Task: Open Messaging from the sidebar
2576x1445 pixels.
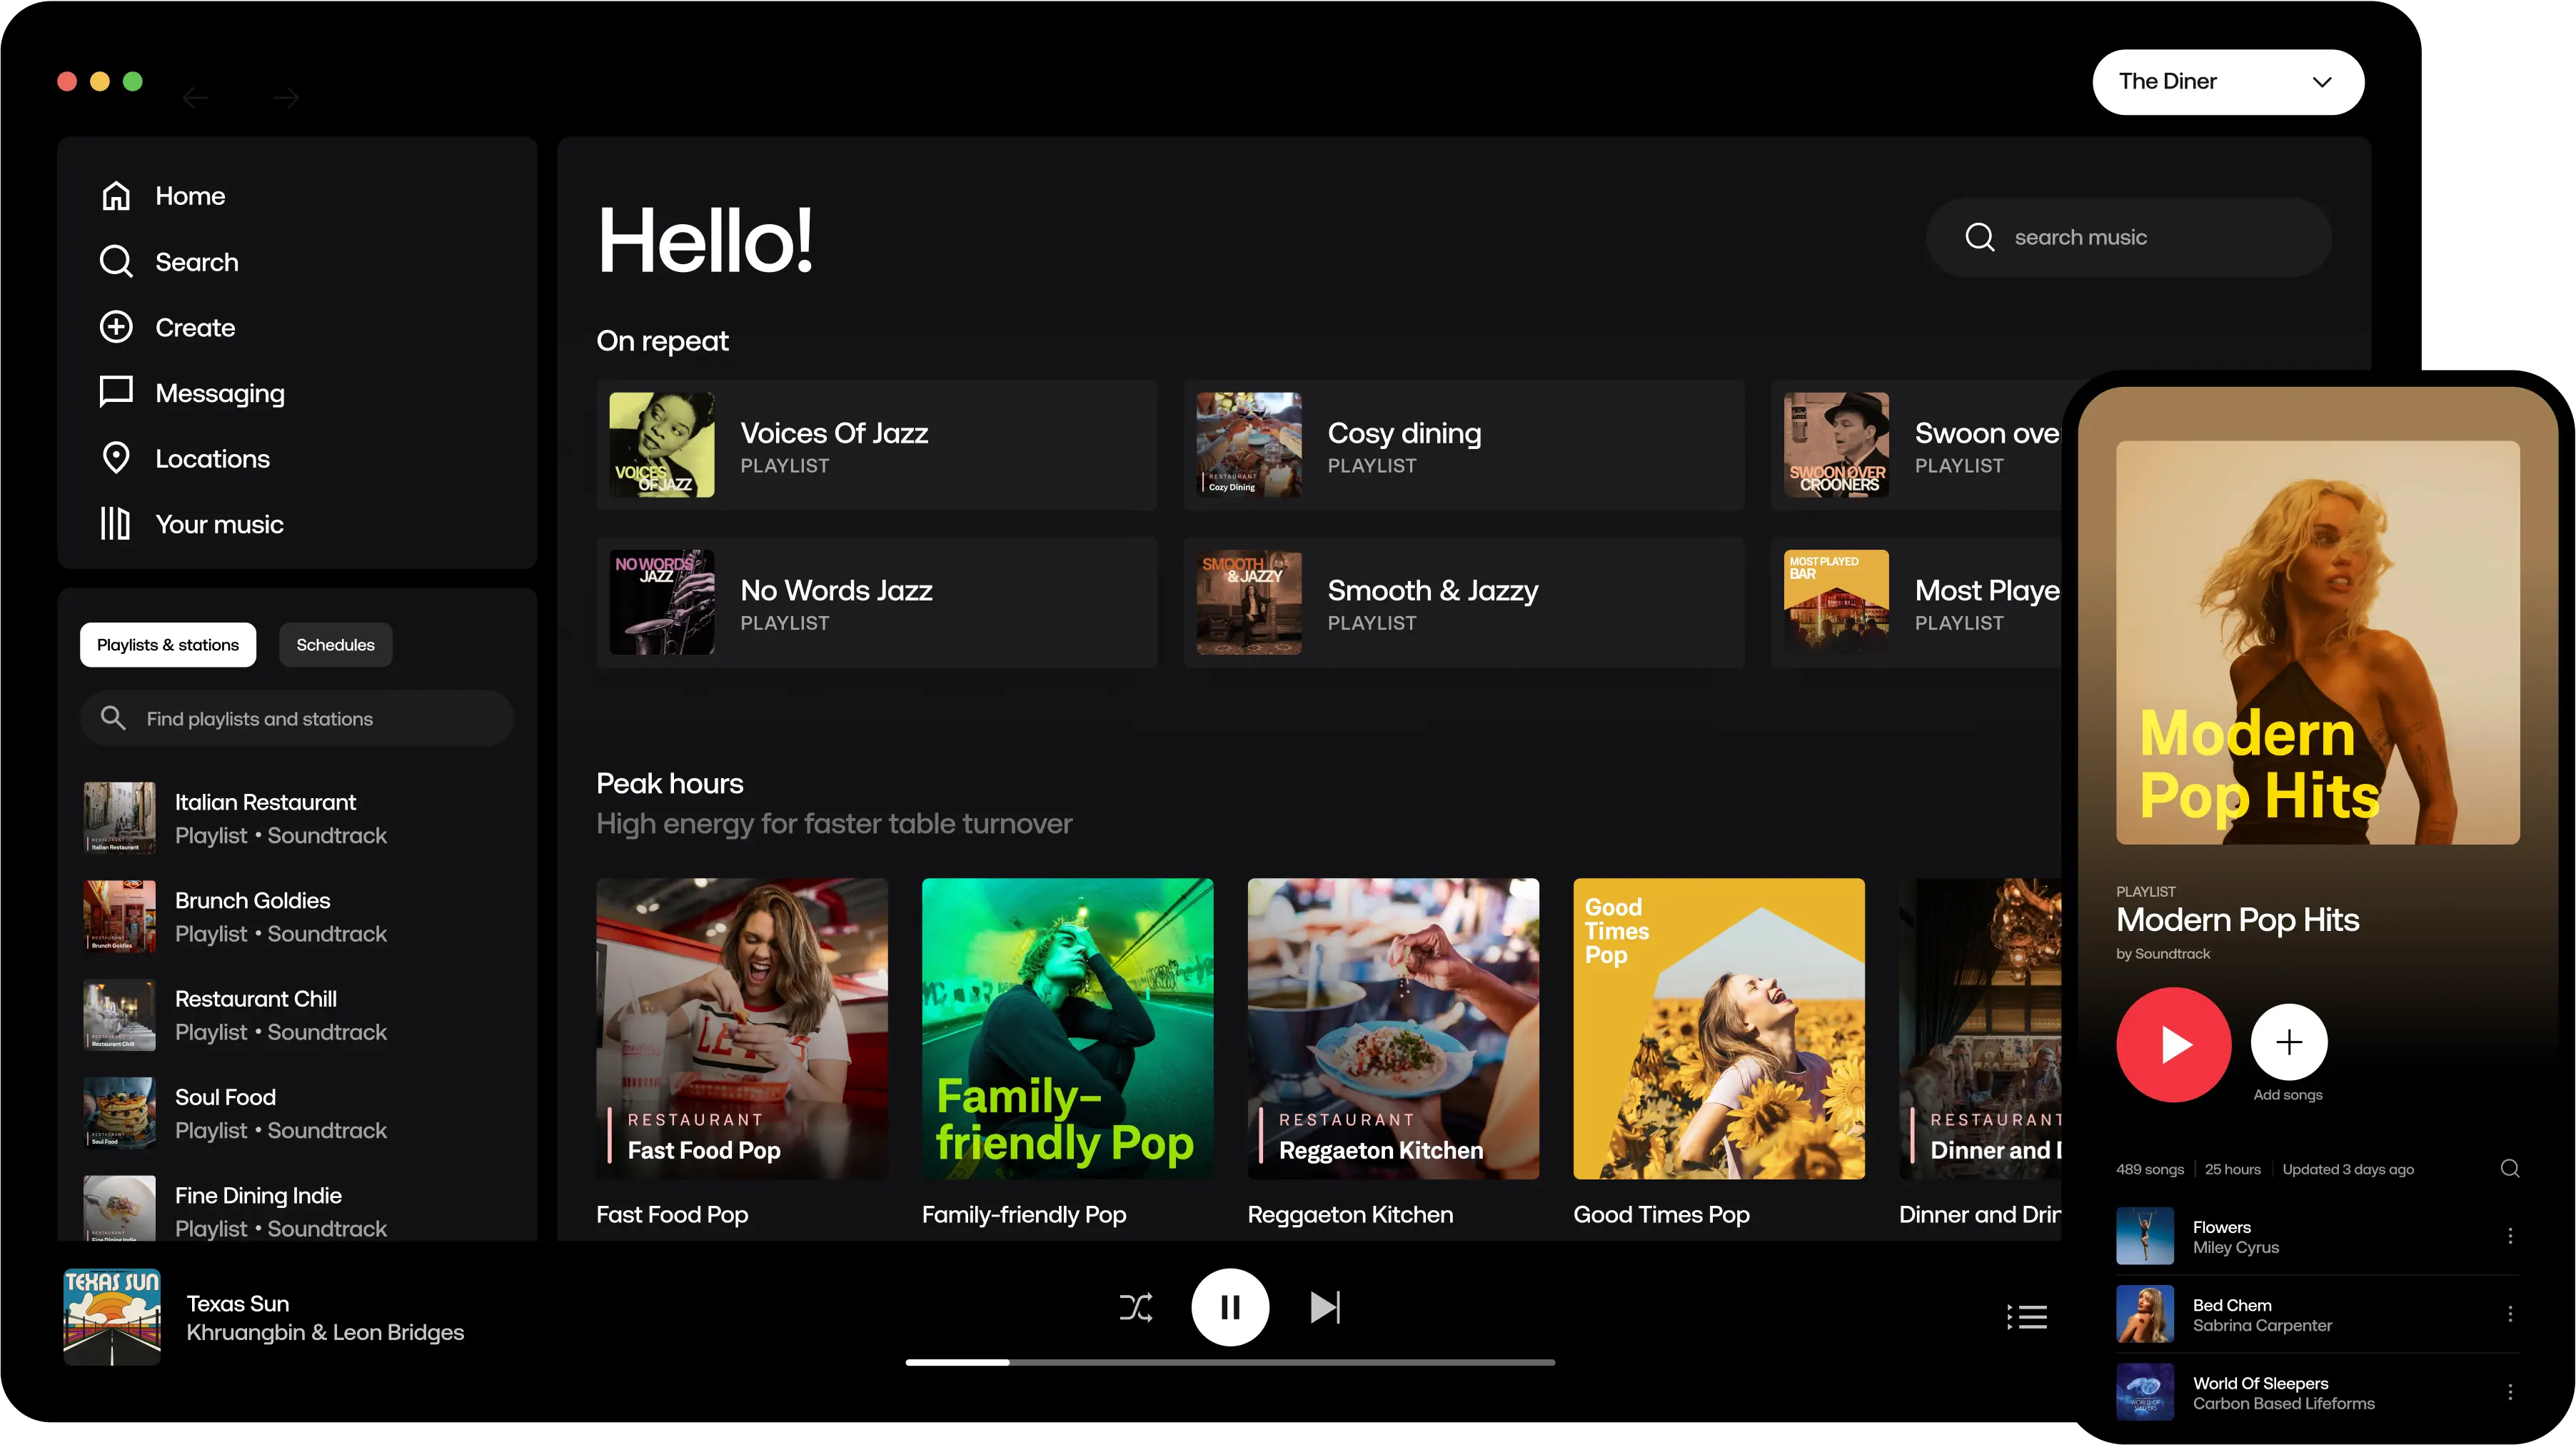Action: pos(116,392)
